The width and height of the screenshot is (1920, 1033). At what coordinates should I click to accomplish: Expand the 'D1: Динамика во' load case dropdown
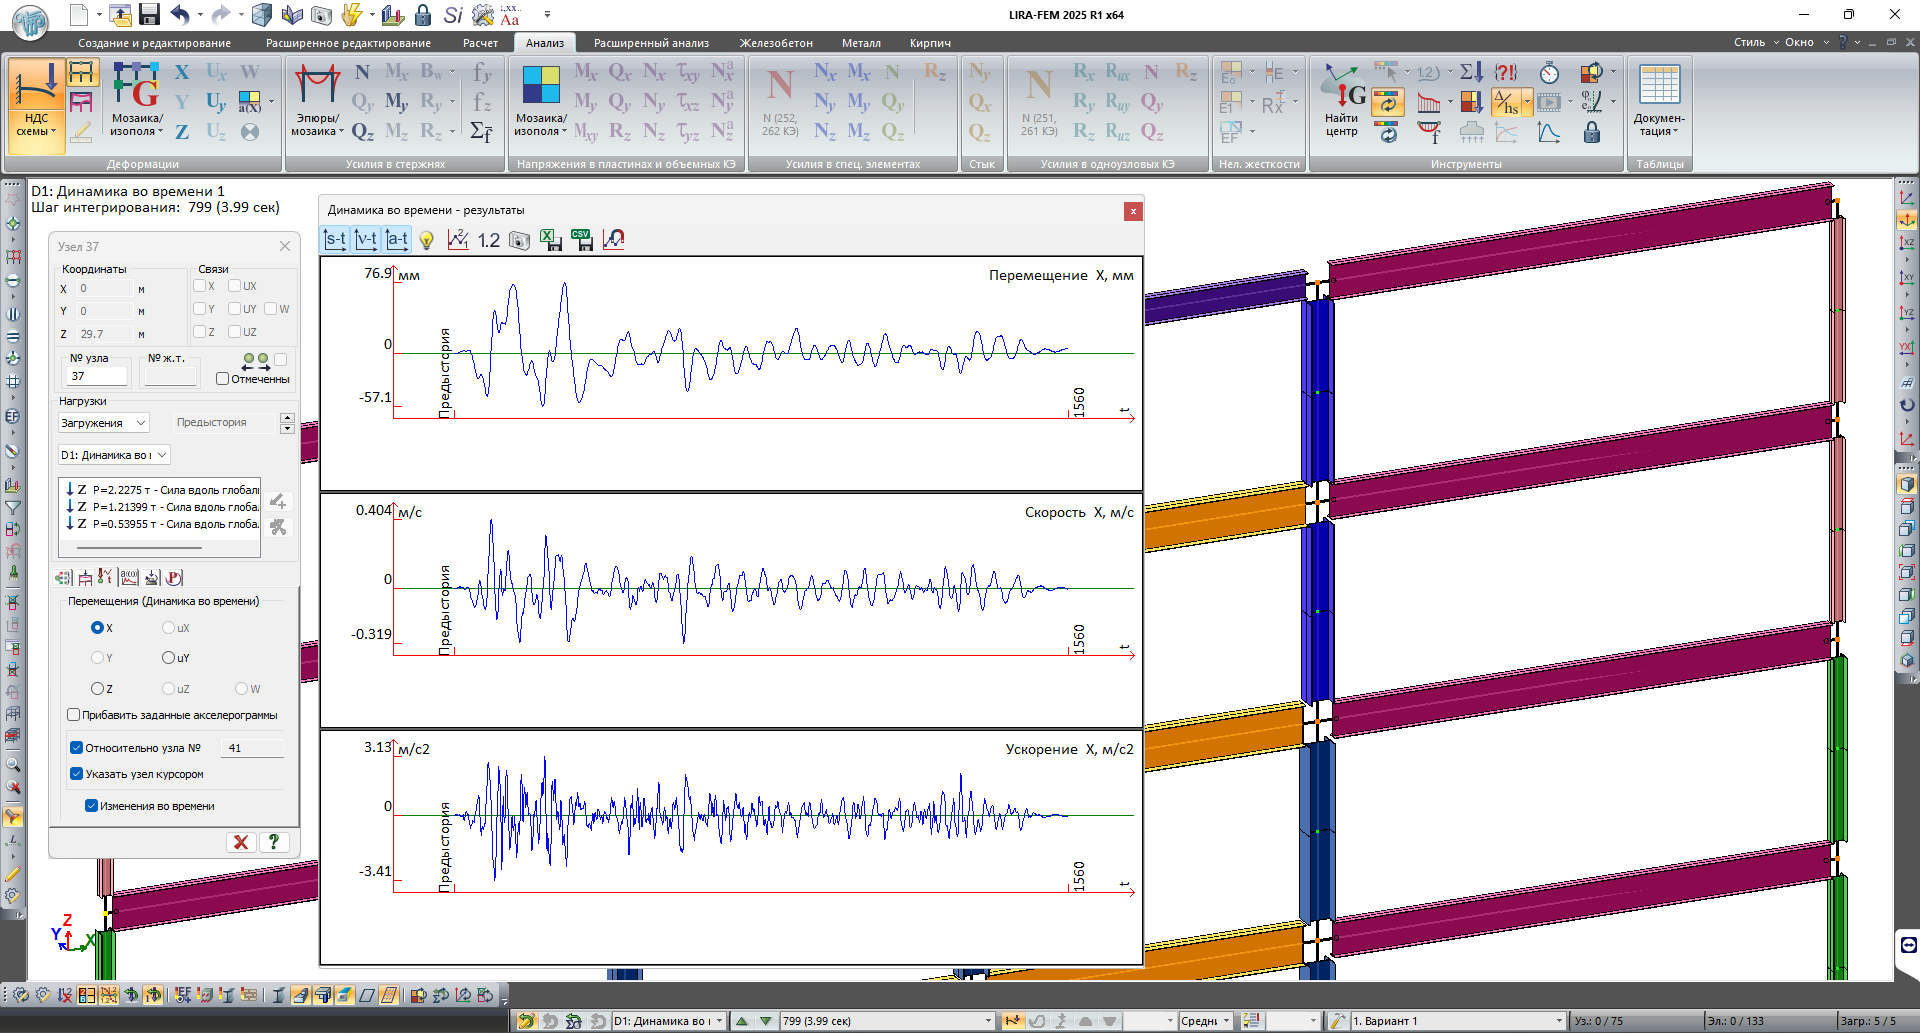(114, 455)
